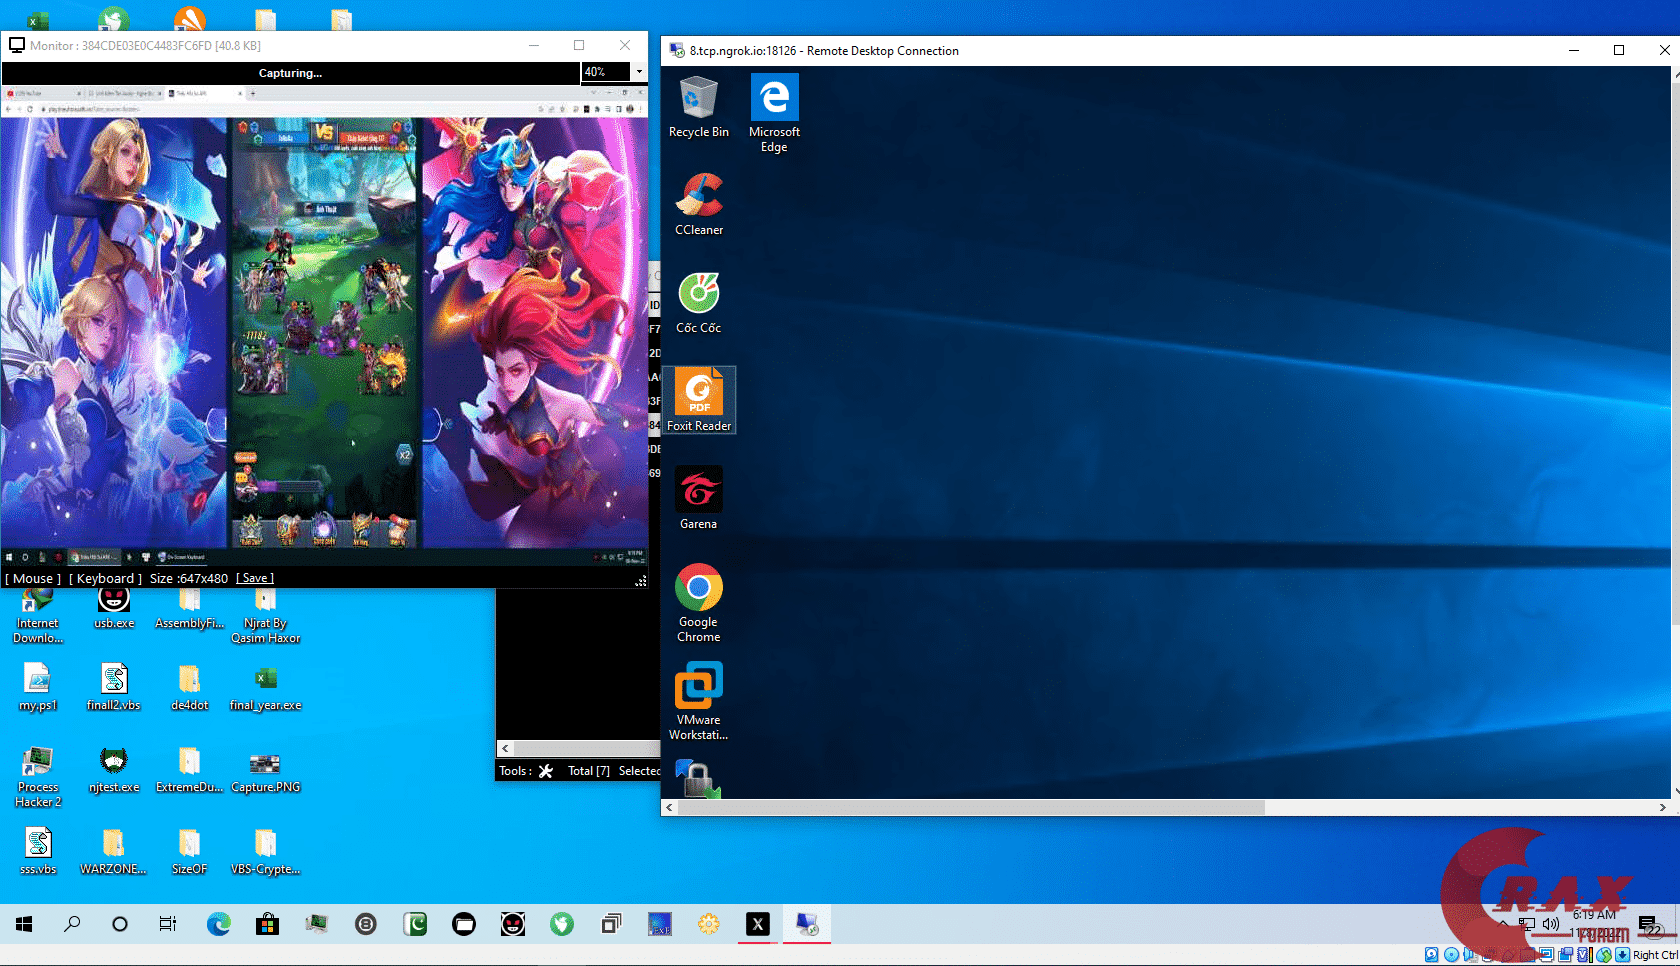Select the my.ps1 file on the desktop
Viewport: 1680px width, 966px height.
point(38,687)
